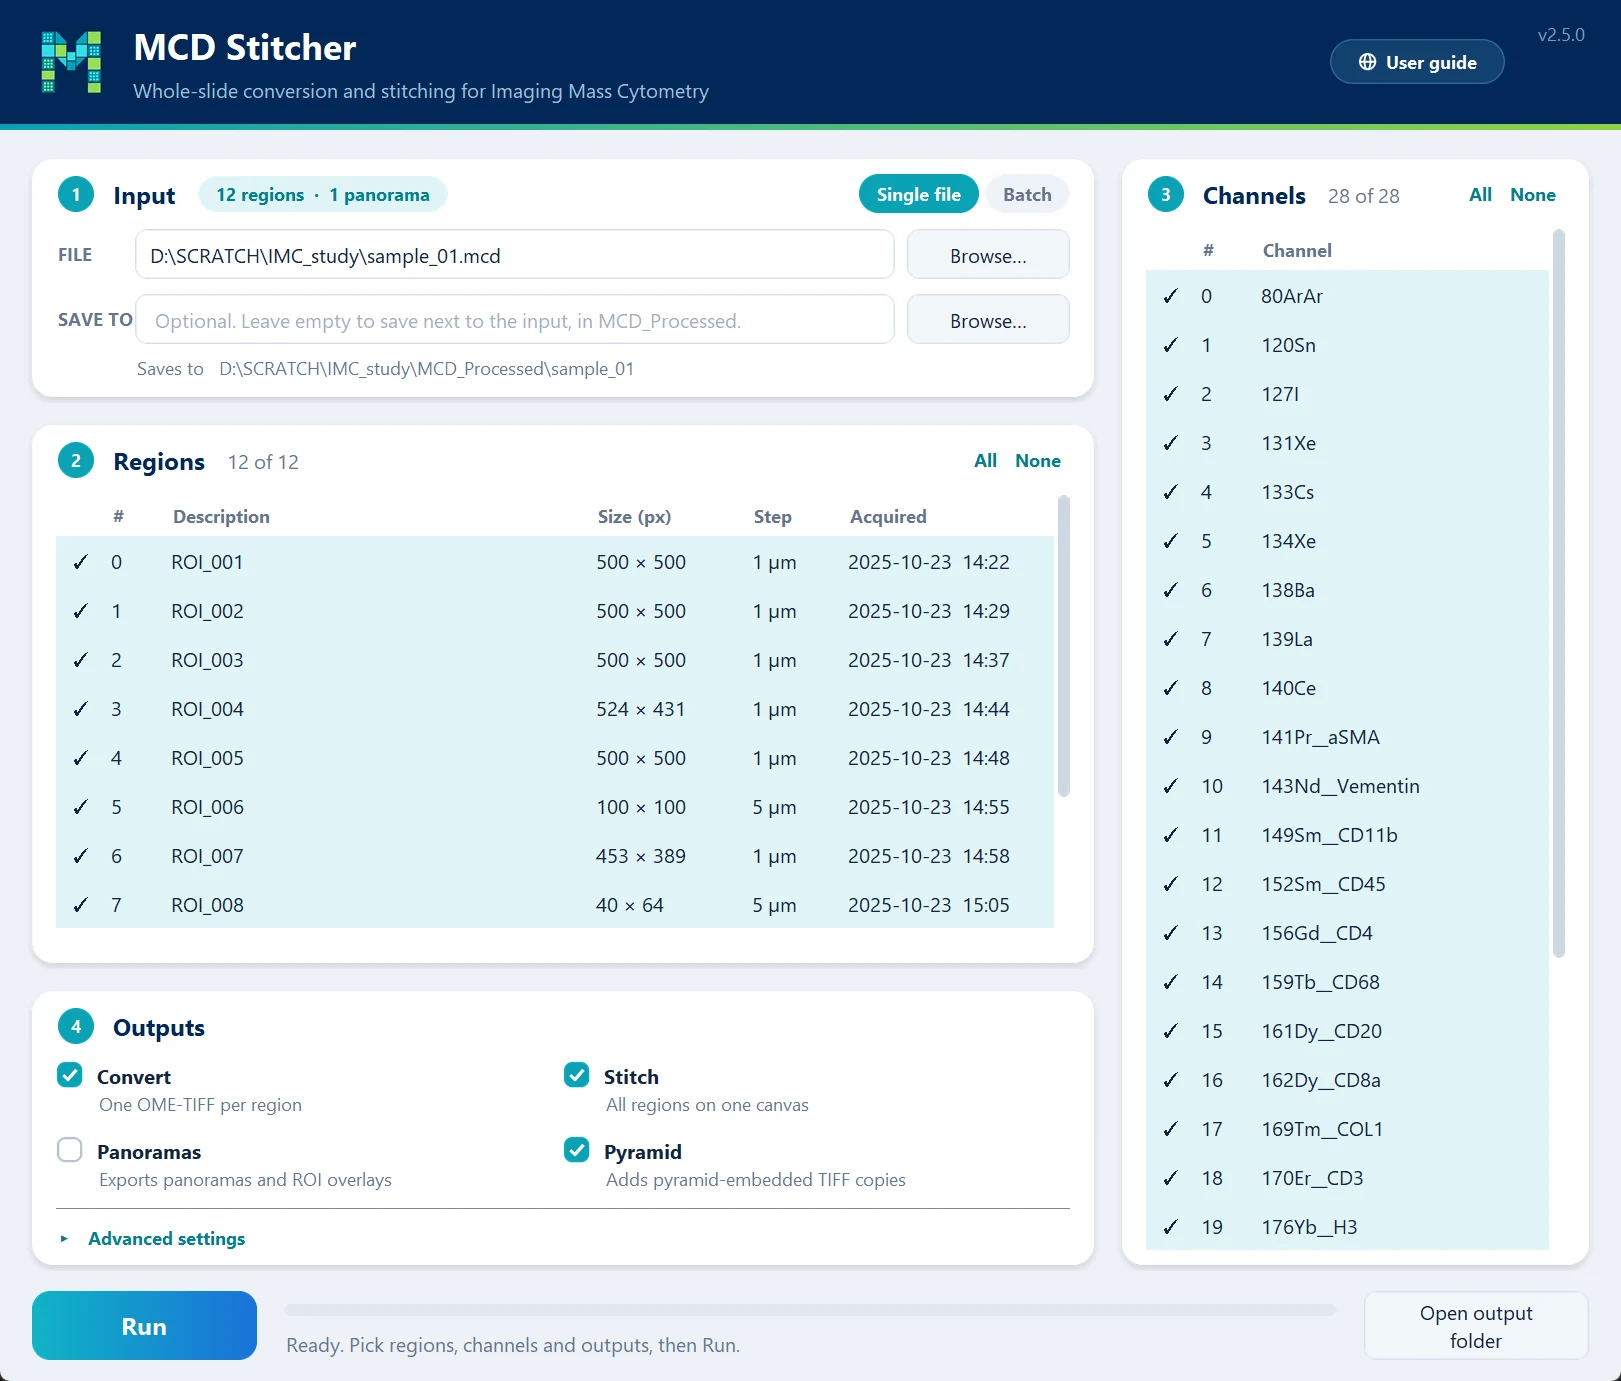
Task: Toggle checkmark for channel 141Pr_aSMA
Action: (1171, 737)
